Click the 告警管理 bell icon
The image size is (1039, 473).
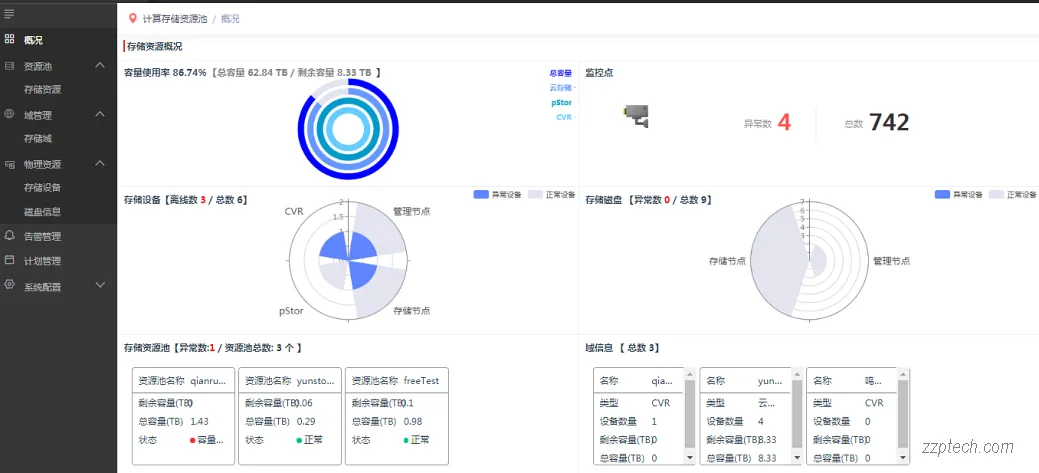[9, 235]
